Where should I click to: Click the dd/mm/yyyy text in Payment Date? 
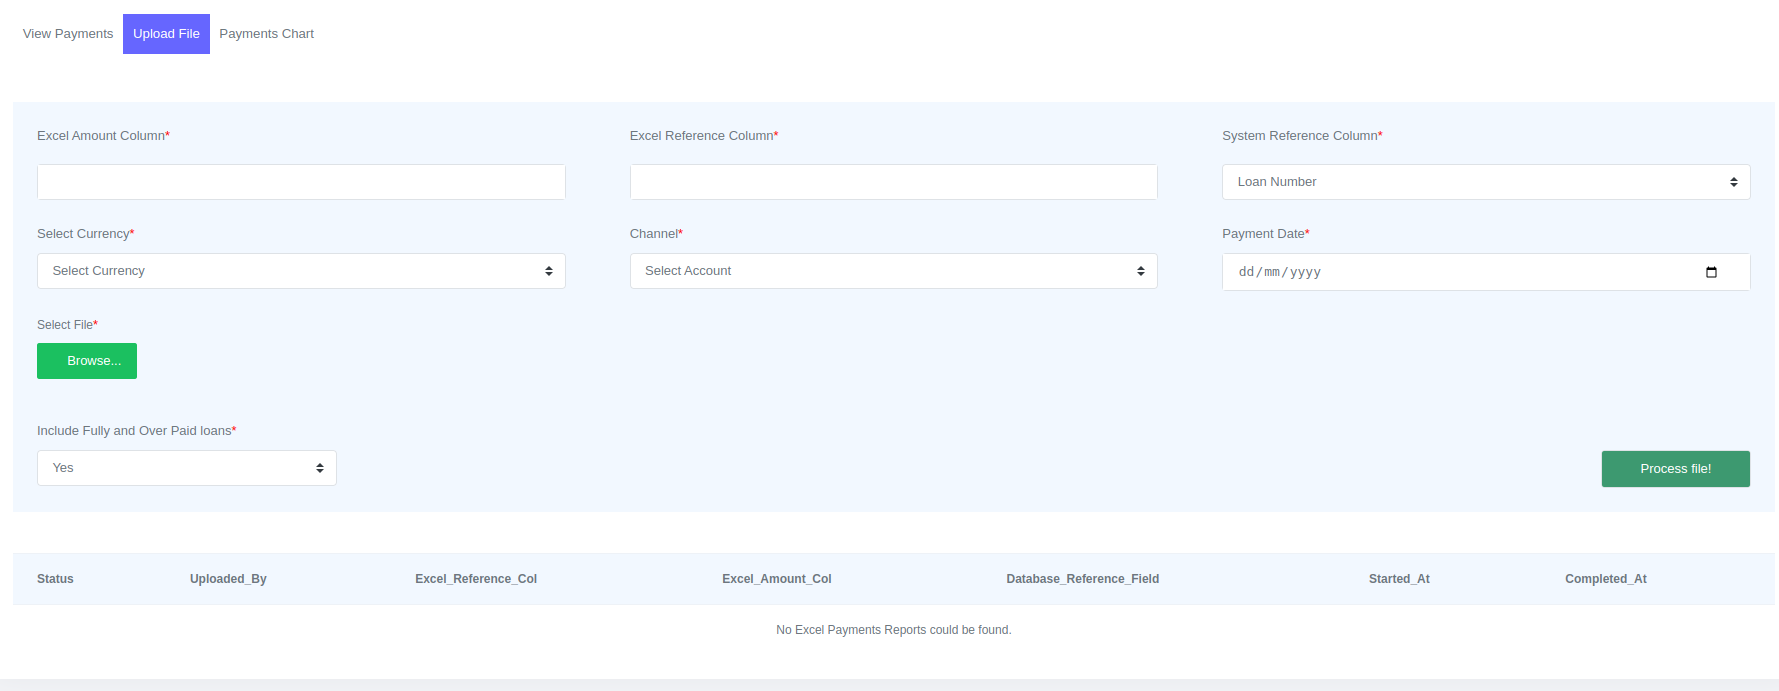[1279, 272]
